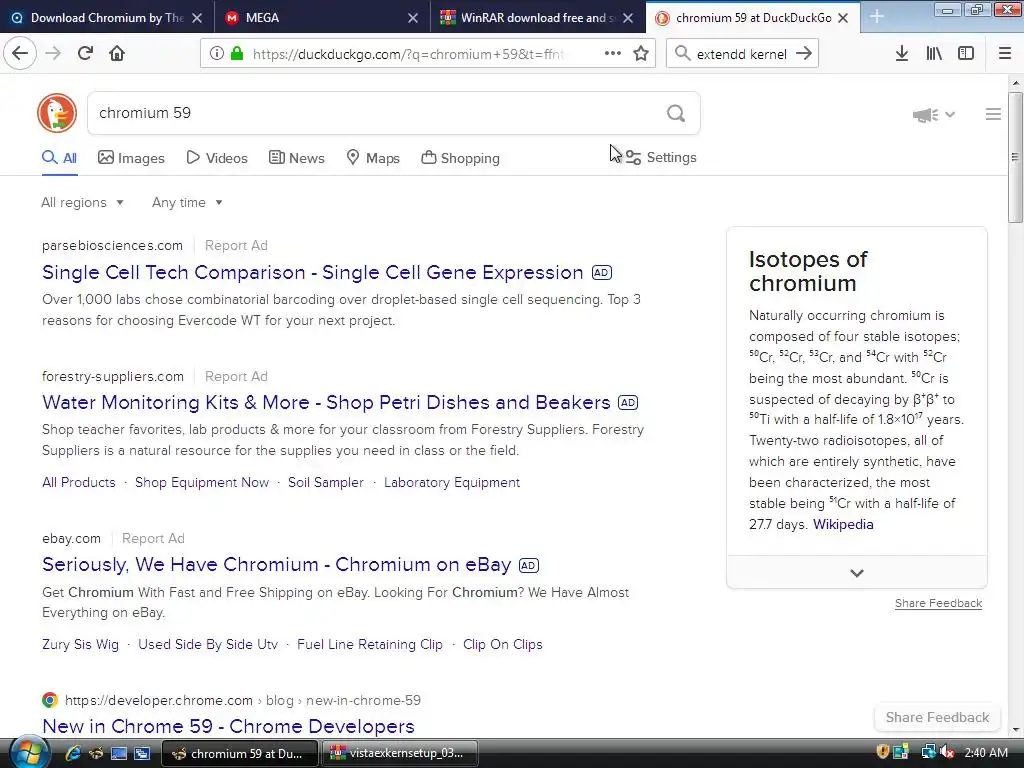The height and width of the screenshot is (768, 1024).
Task: Expand the Any time filter
Action: point(187,202)
